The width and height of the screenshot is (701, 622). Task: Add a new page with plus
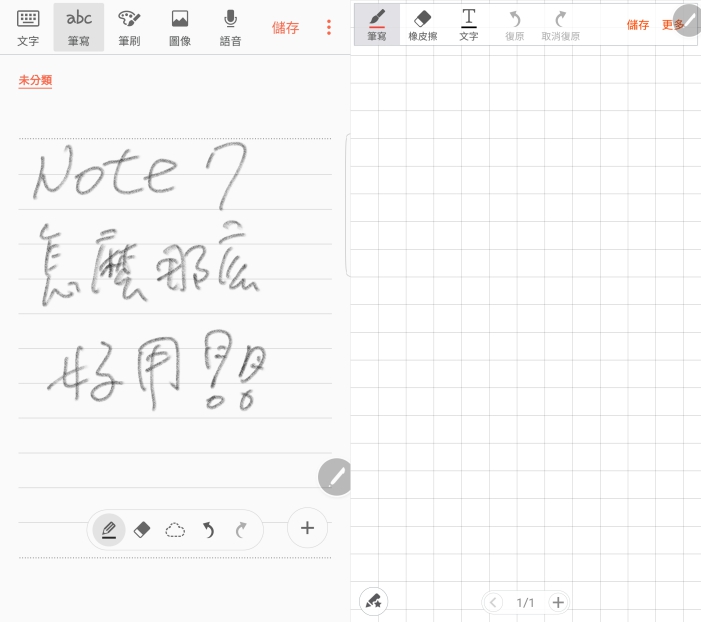pyautogui.click(x=558, y=602)
